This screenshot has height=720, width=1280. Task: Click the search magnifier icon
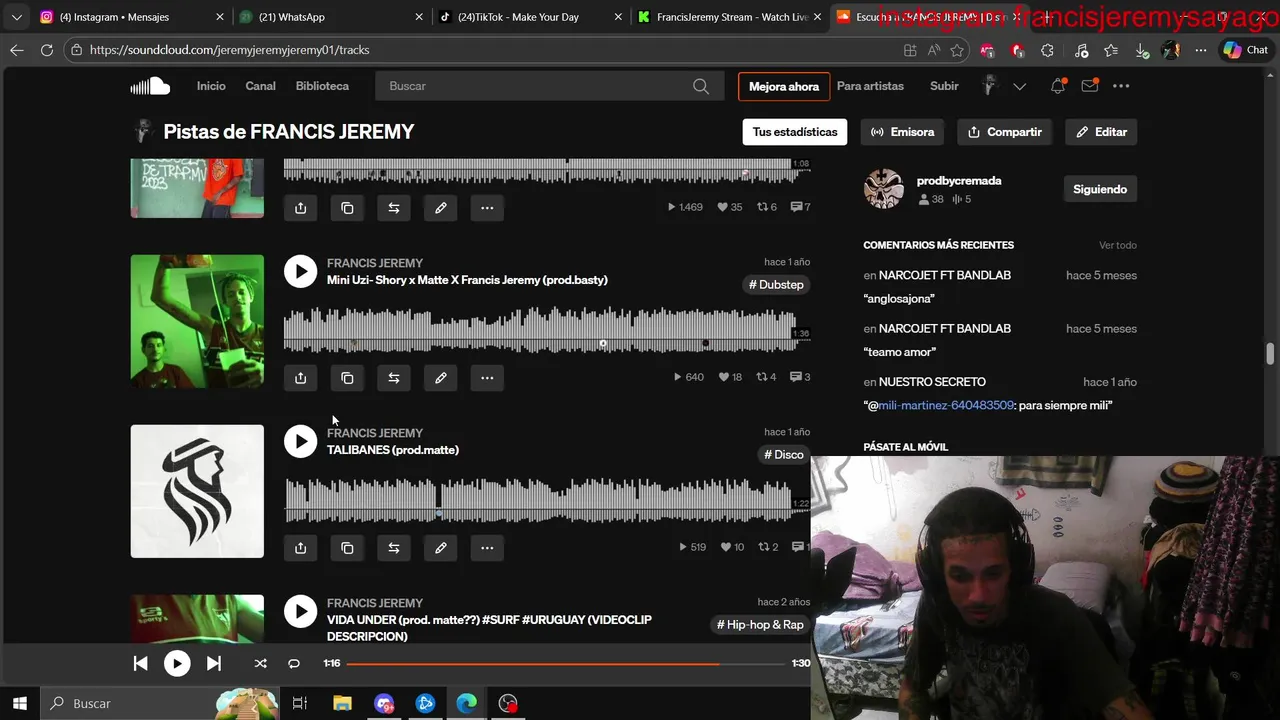(701, 86)
